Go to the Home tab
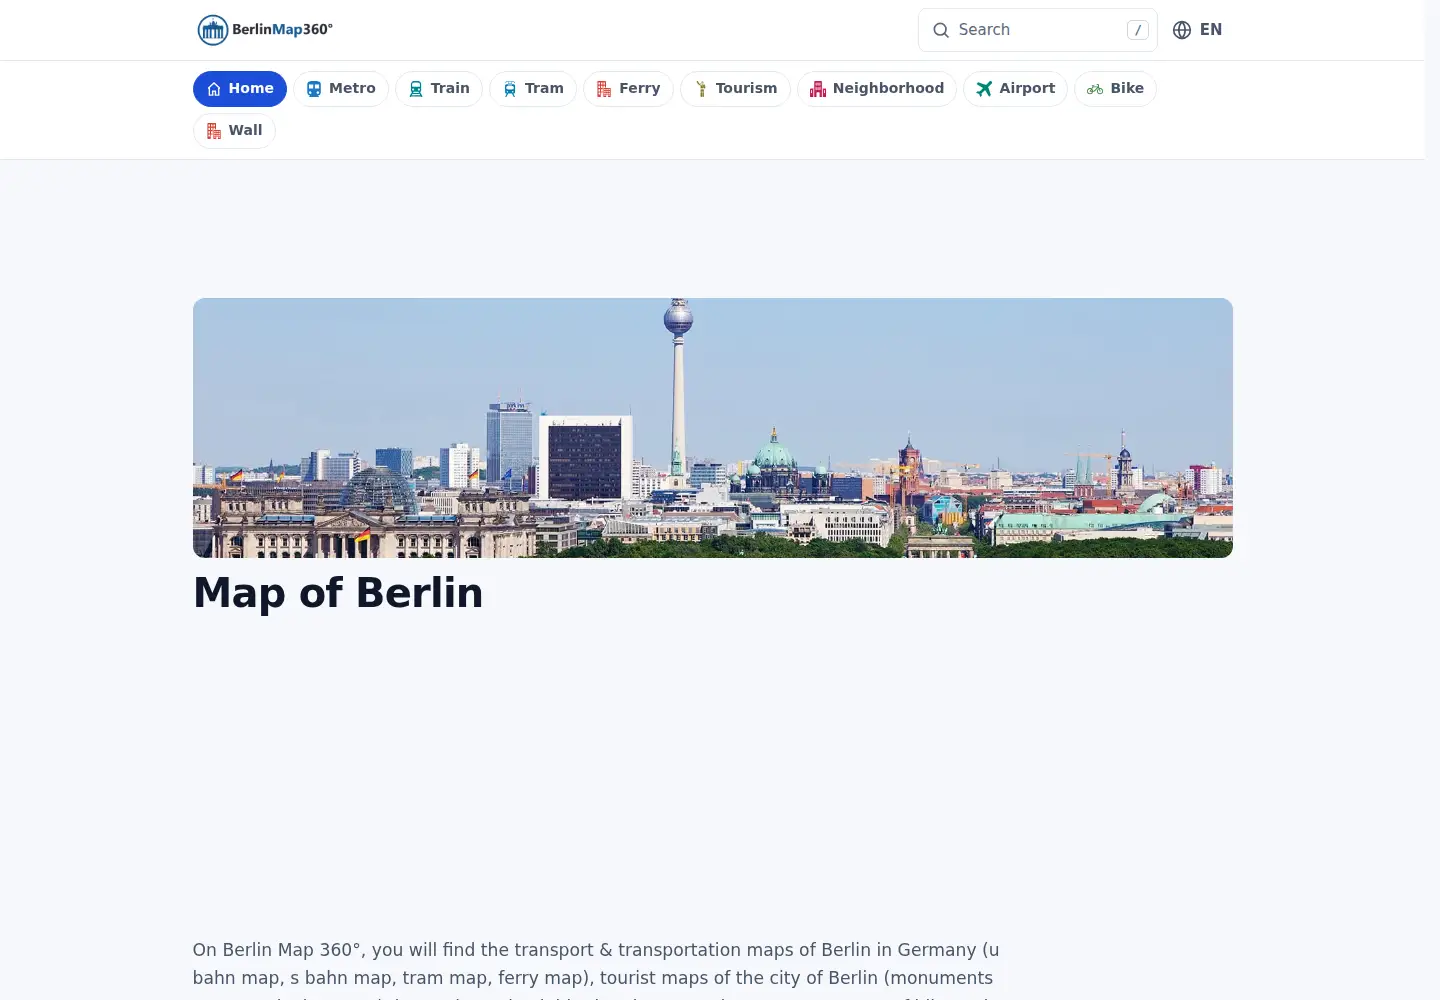The height and width of the screenshot is (1000, 1440). [240, 89]
